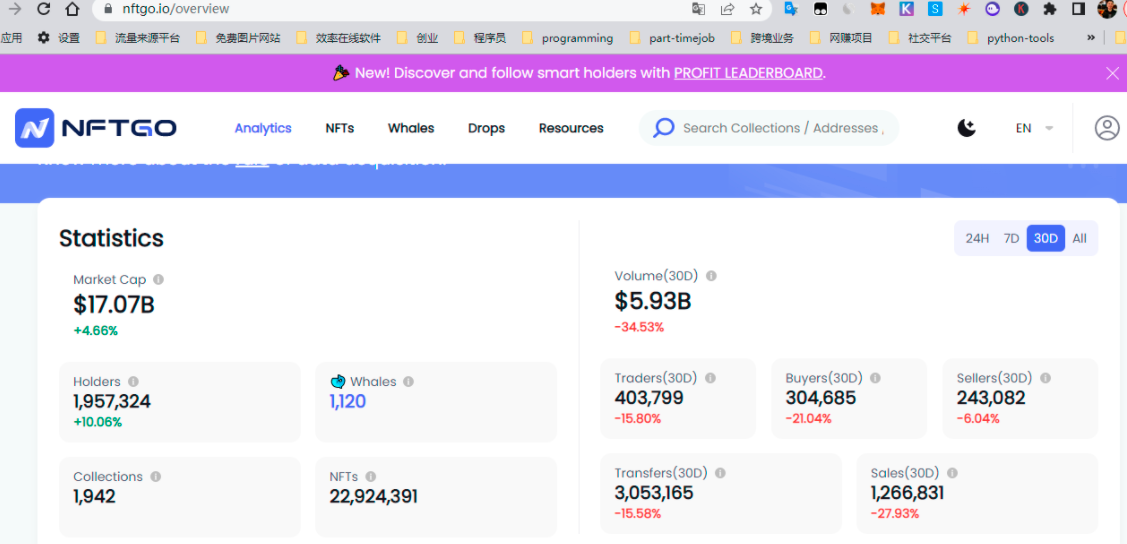This screenshot has height=544, width=1127.
Task: Switch statistics to the 7D range
Action: tap(1011, 238)
